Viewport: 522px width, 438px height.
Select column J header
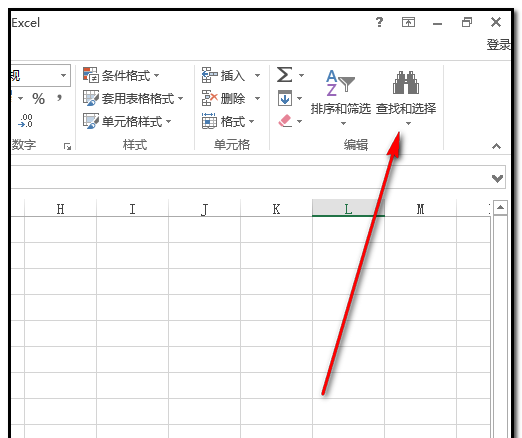click(204, 209)
